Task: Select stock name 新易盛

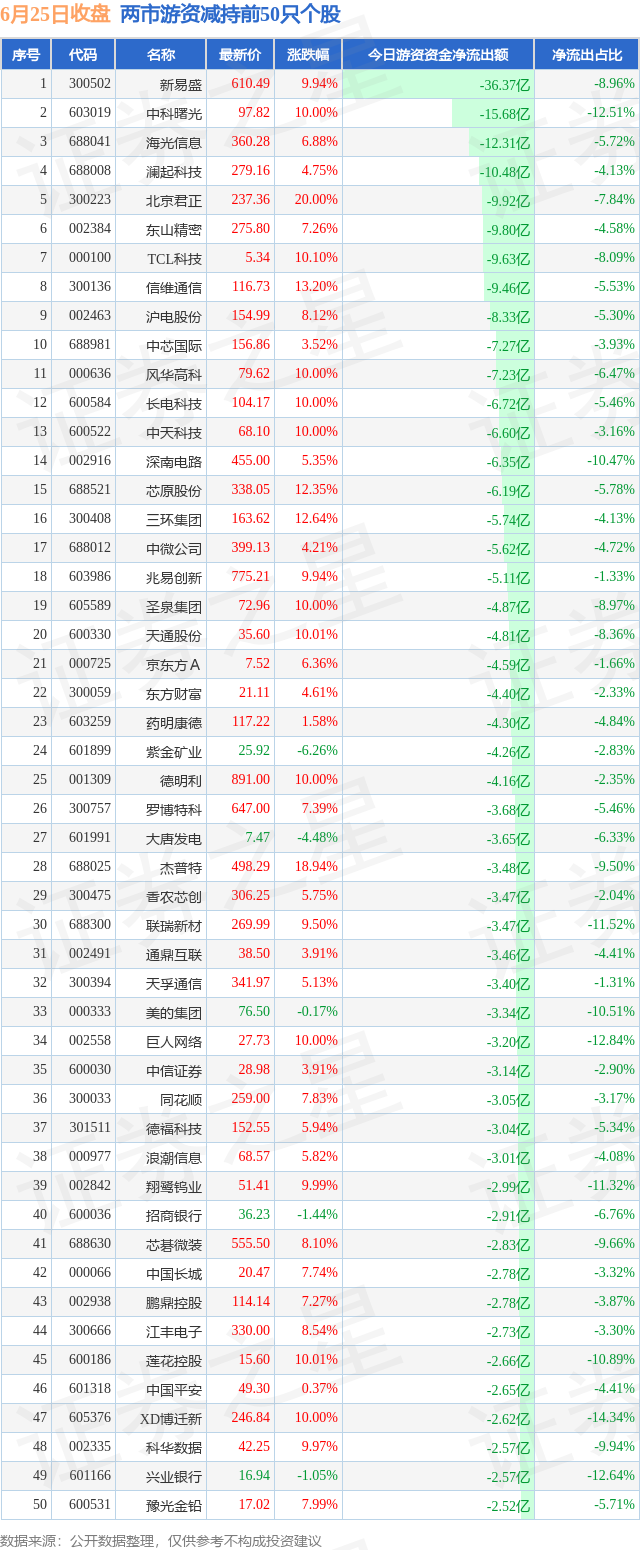Action: pyautogui.click(x=181, y=85)
